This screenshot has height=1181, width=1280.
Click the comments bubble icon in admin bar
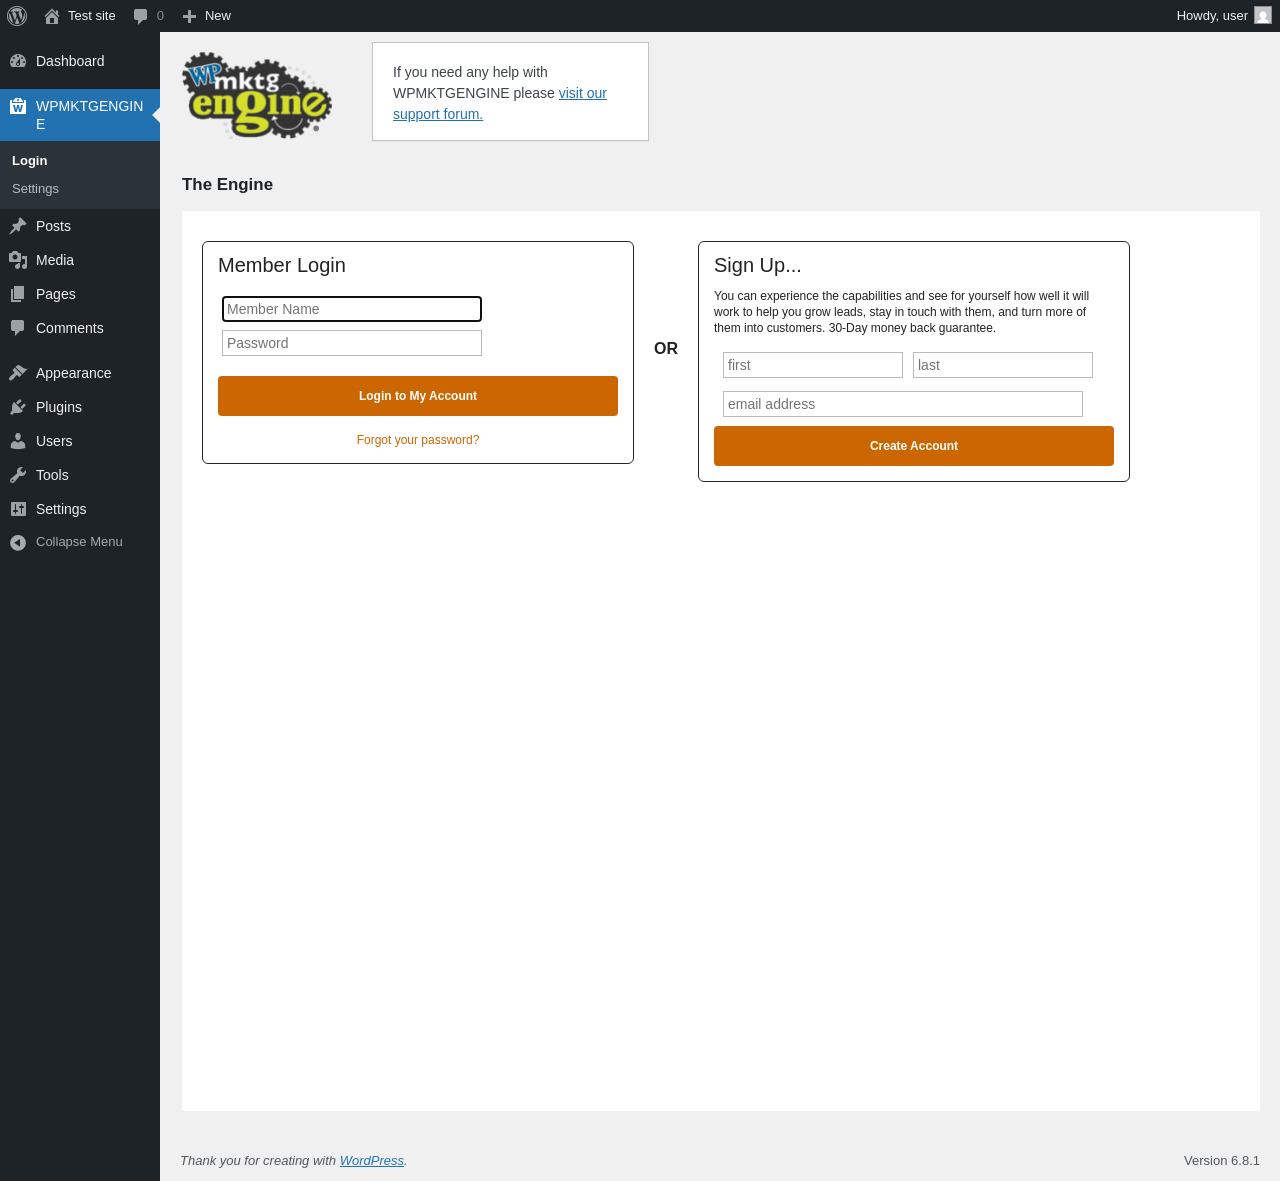point(141,16)
